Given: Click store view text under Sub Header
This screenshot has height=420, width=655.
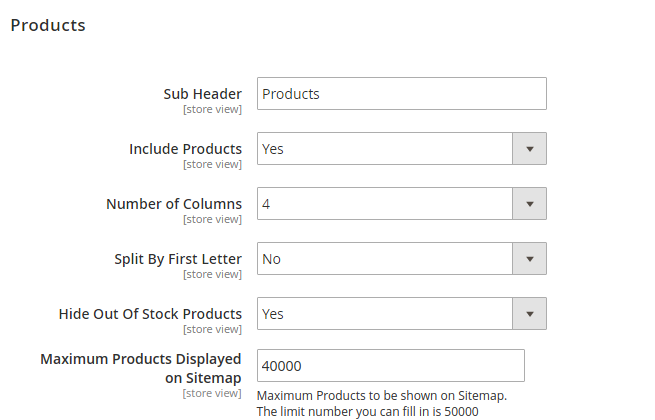Looking at the screenshot, I should [x=212, y=109].
